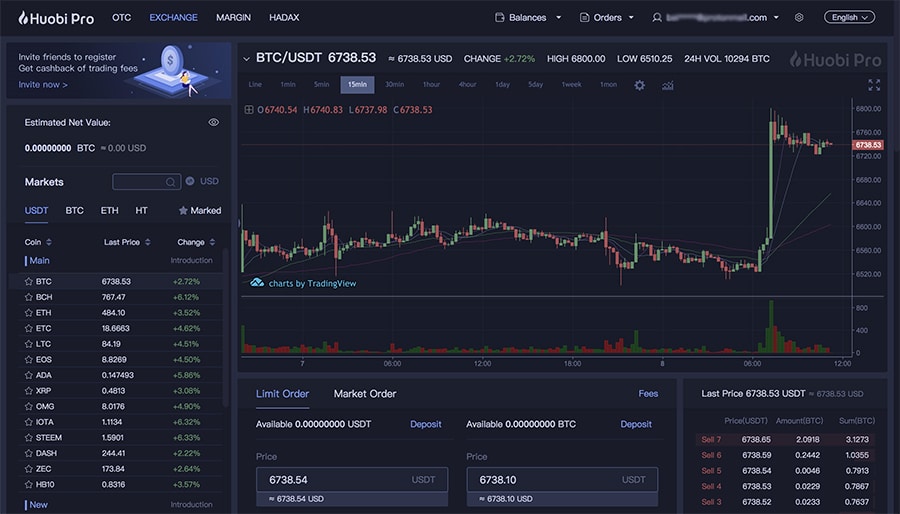This screenshot has width=900, height=514.
Task: Star the ETH coin as favorite
Action: coord(27,313)
